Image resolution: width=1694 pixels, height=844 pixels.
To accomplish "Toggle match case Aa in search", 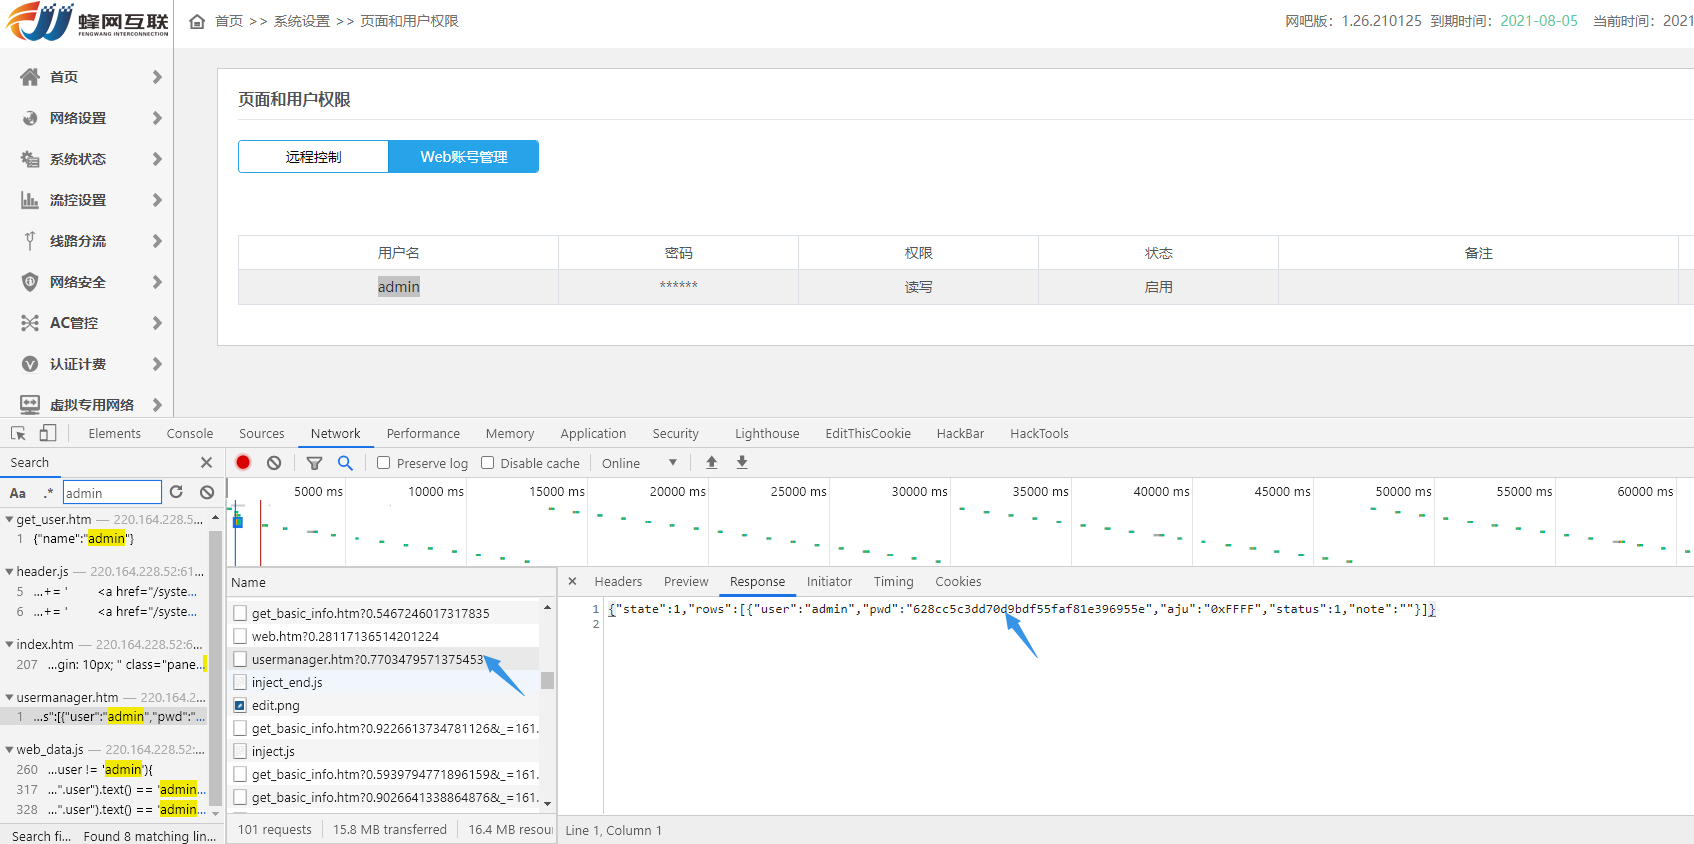I will (18, 493).
